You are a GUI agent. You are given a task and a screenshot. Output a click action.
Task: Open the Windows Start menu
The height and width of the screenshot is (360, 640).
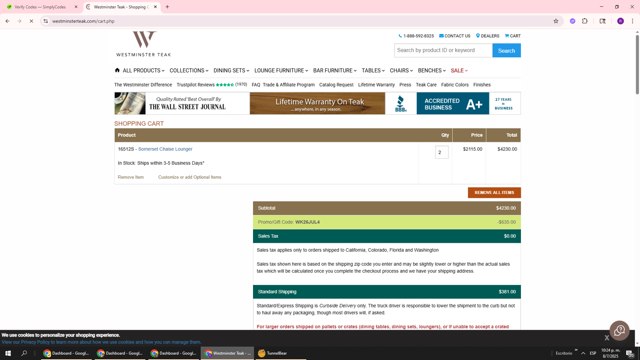click(x=8, y=353)
